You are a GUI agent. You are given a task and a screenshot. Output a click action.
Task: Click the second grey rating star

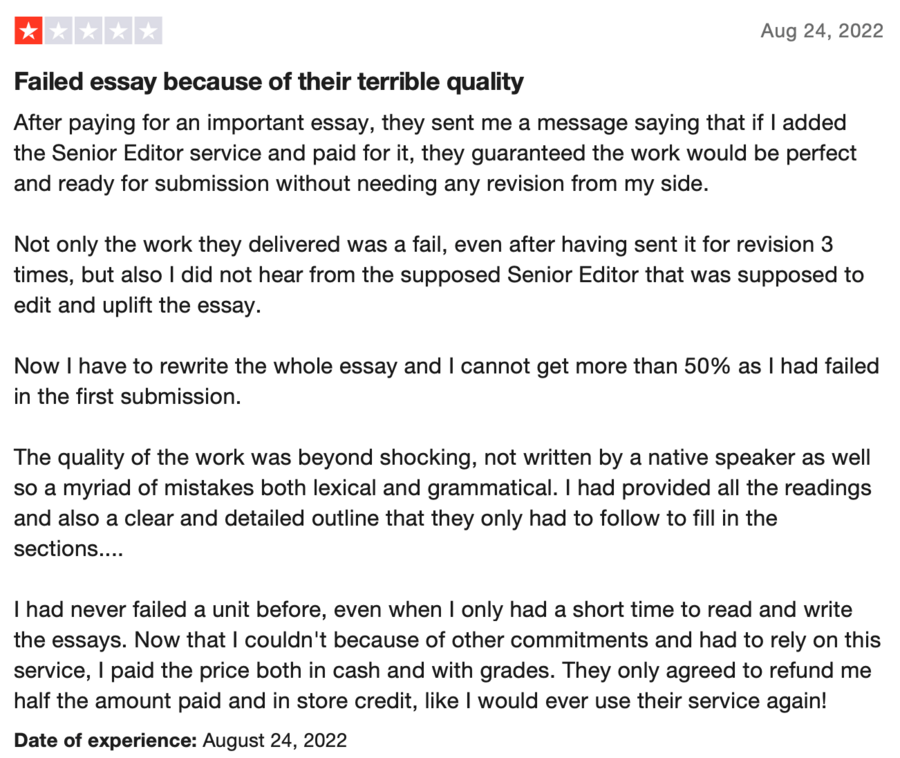pos(59,31)
